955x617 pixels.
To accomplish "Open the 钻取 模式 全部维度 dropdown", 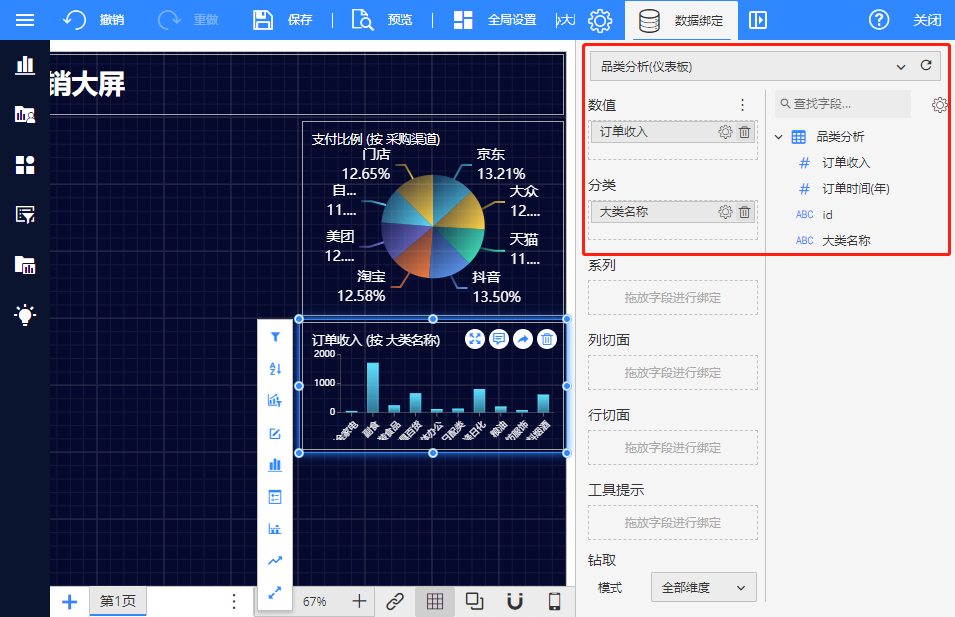I will [x=703, y=587].
